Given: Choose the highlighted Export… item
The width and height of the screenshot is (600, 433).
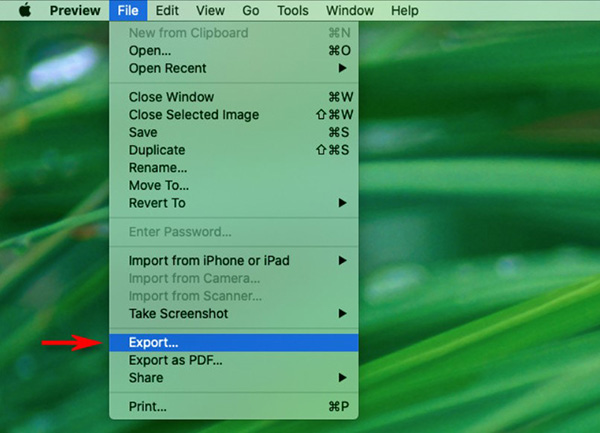Looking at the screenshot, I should (x=234, y=342).
